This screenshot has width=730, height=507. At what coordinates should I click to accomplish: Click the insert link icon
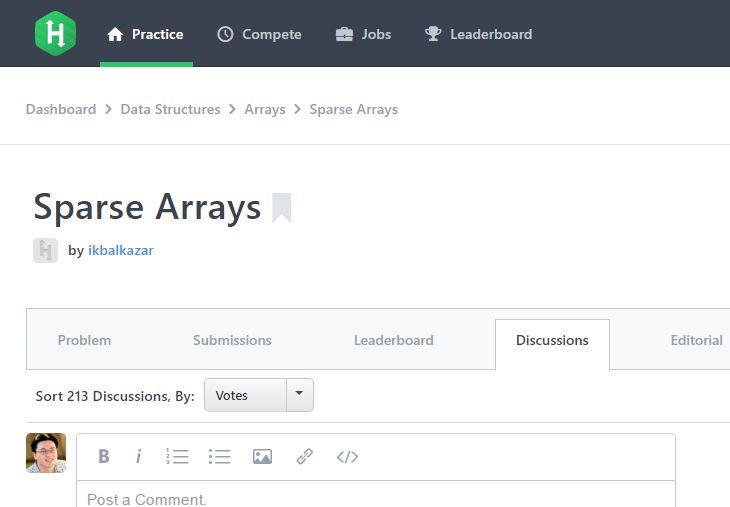click(305, 456)
